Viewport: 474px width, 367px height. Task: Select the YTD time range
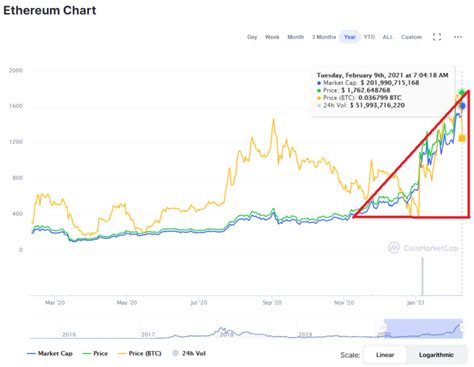[x=369, y=37]
